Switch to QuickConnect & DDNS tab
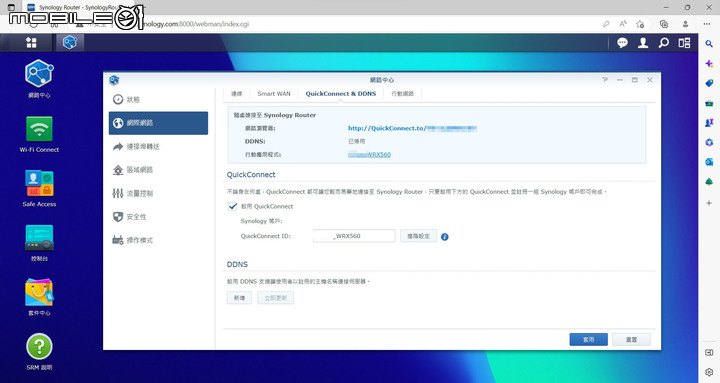 341,94
